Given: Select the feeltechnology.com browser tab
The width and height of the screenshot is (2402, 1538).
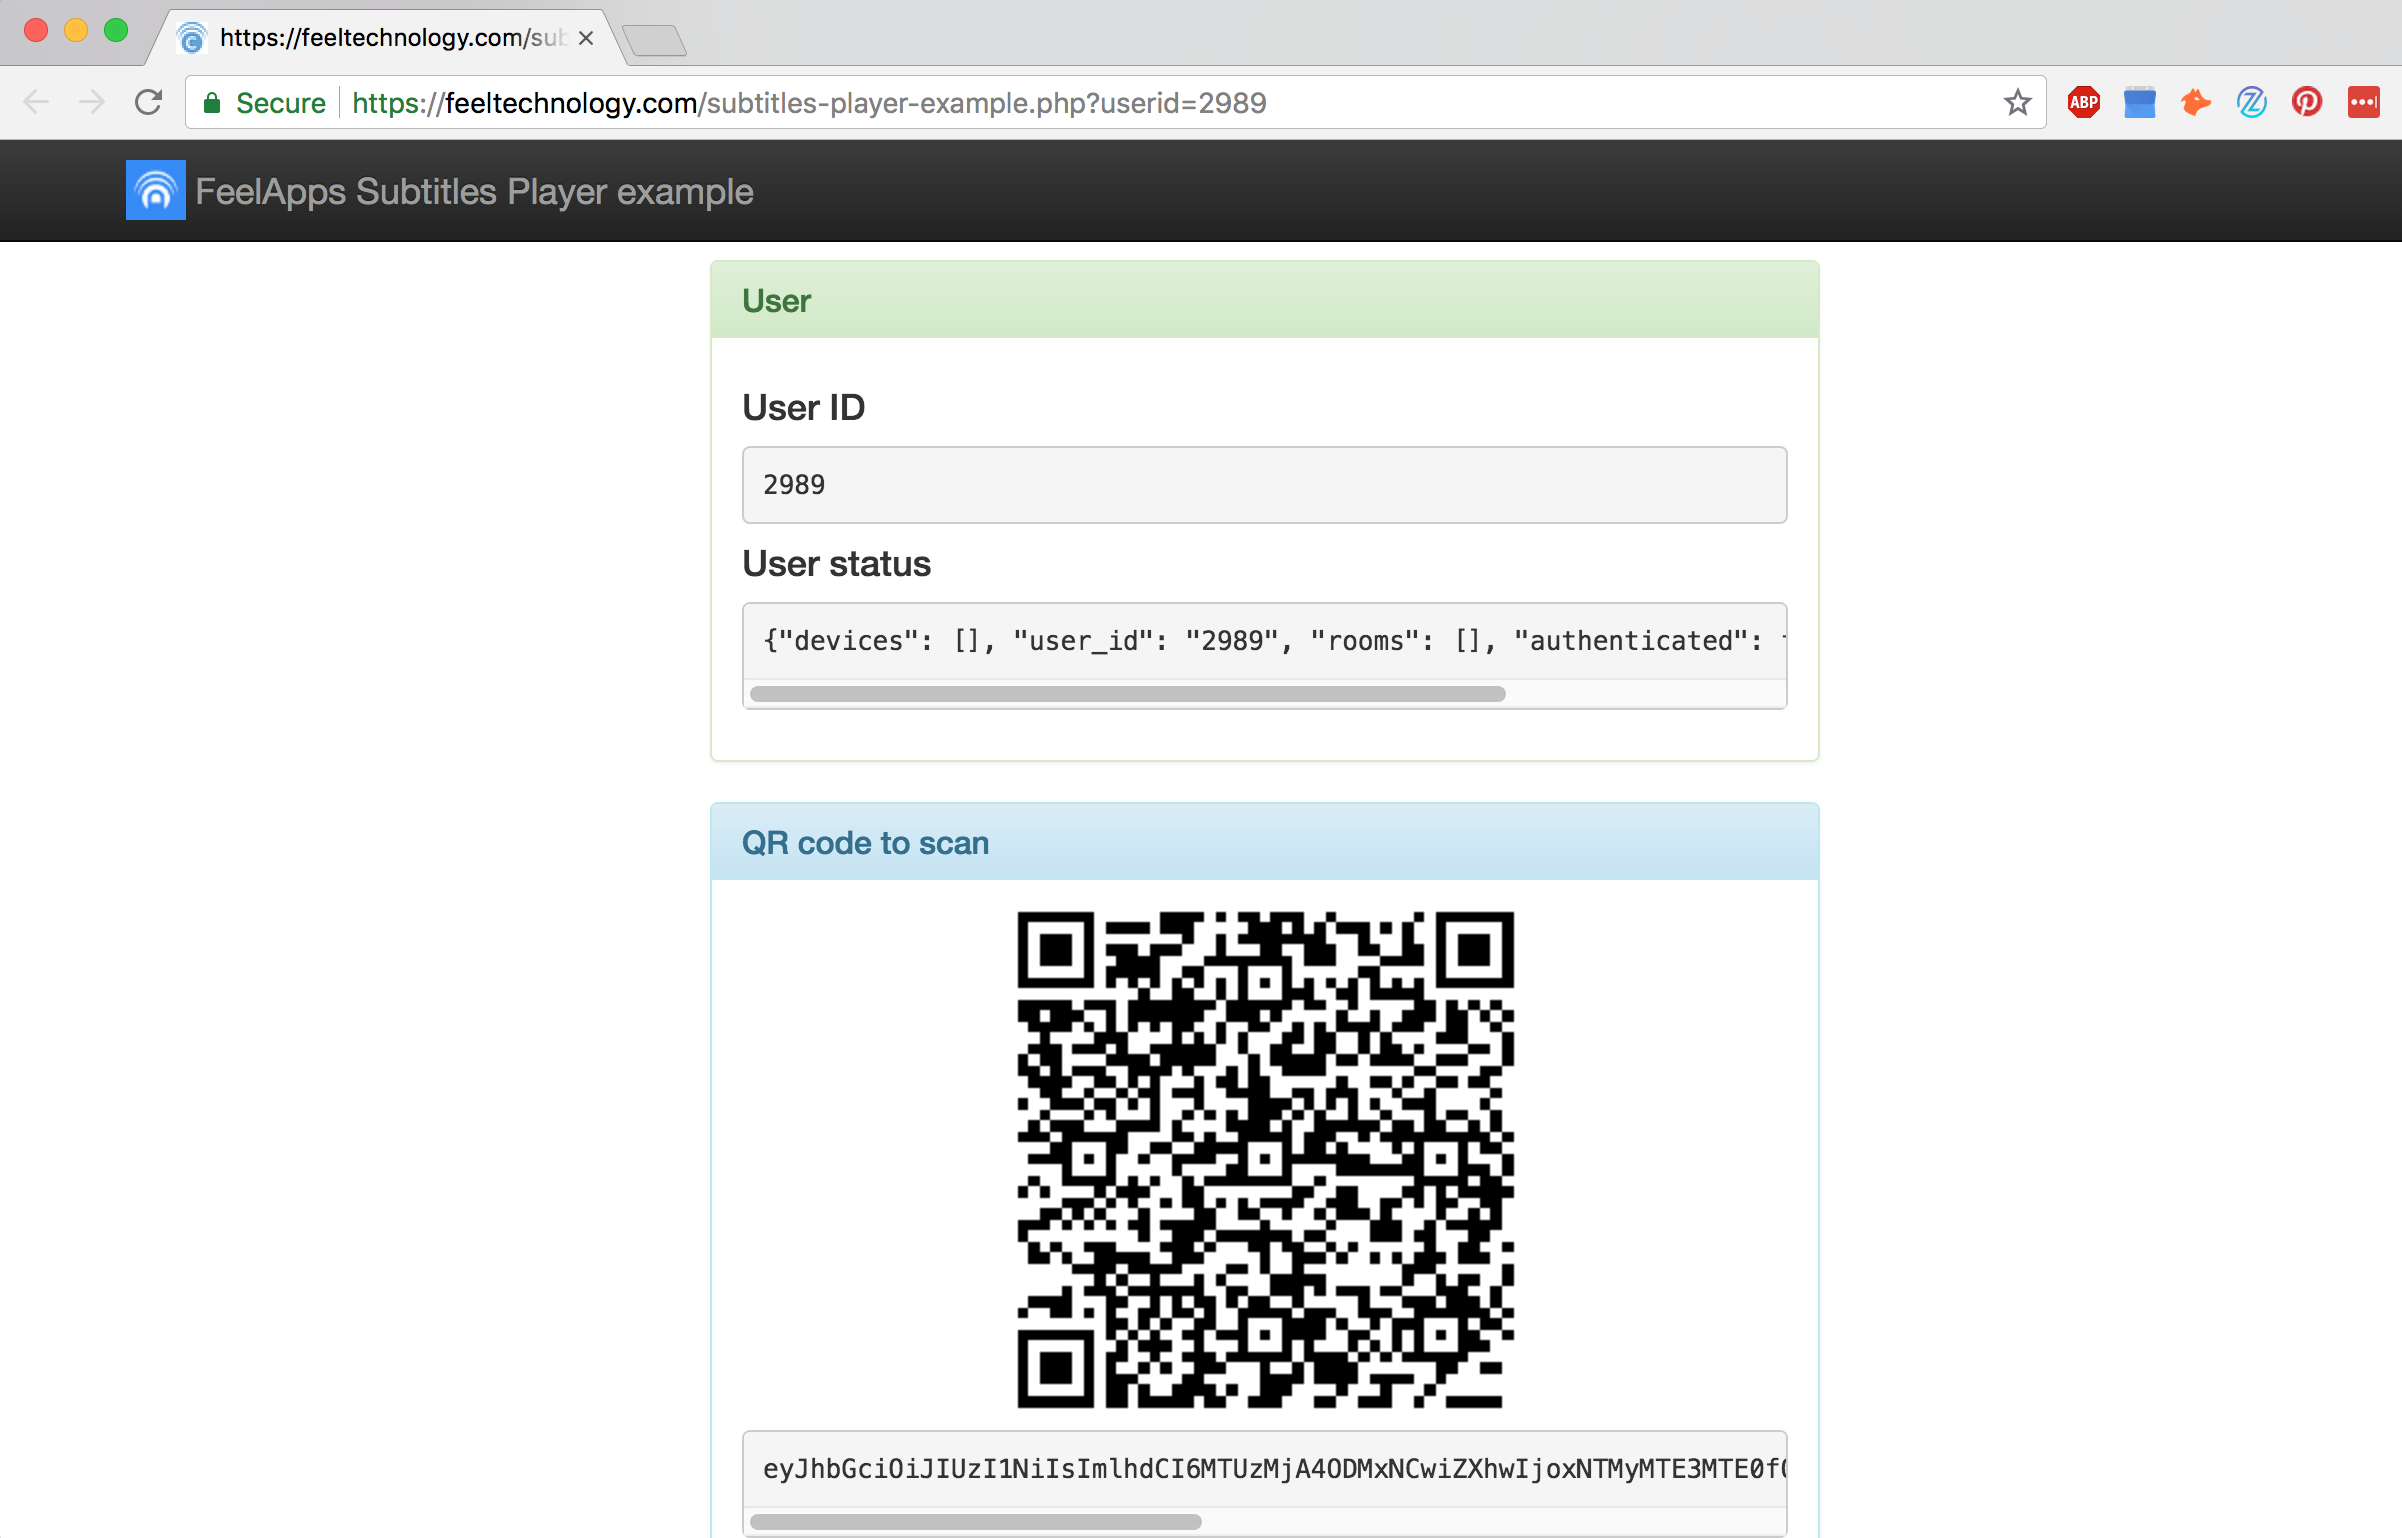Looking at the screenshot, I should (x=380, y=38).
